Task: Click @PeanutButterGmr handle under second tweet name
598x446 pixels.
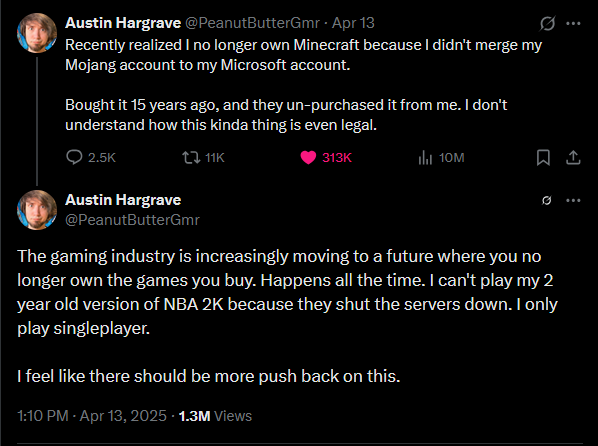Action: [x=132, y=220]
